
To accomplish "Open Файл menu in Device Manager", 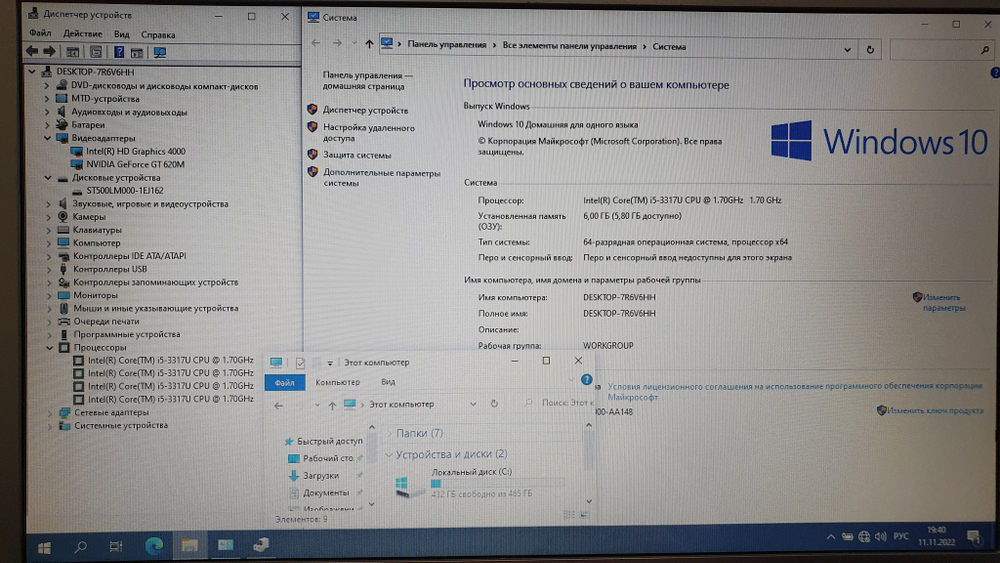I will click(40, 33).
